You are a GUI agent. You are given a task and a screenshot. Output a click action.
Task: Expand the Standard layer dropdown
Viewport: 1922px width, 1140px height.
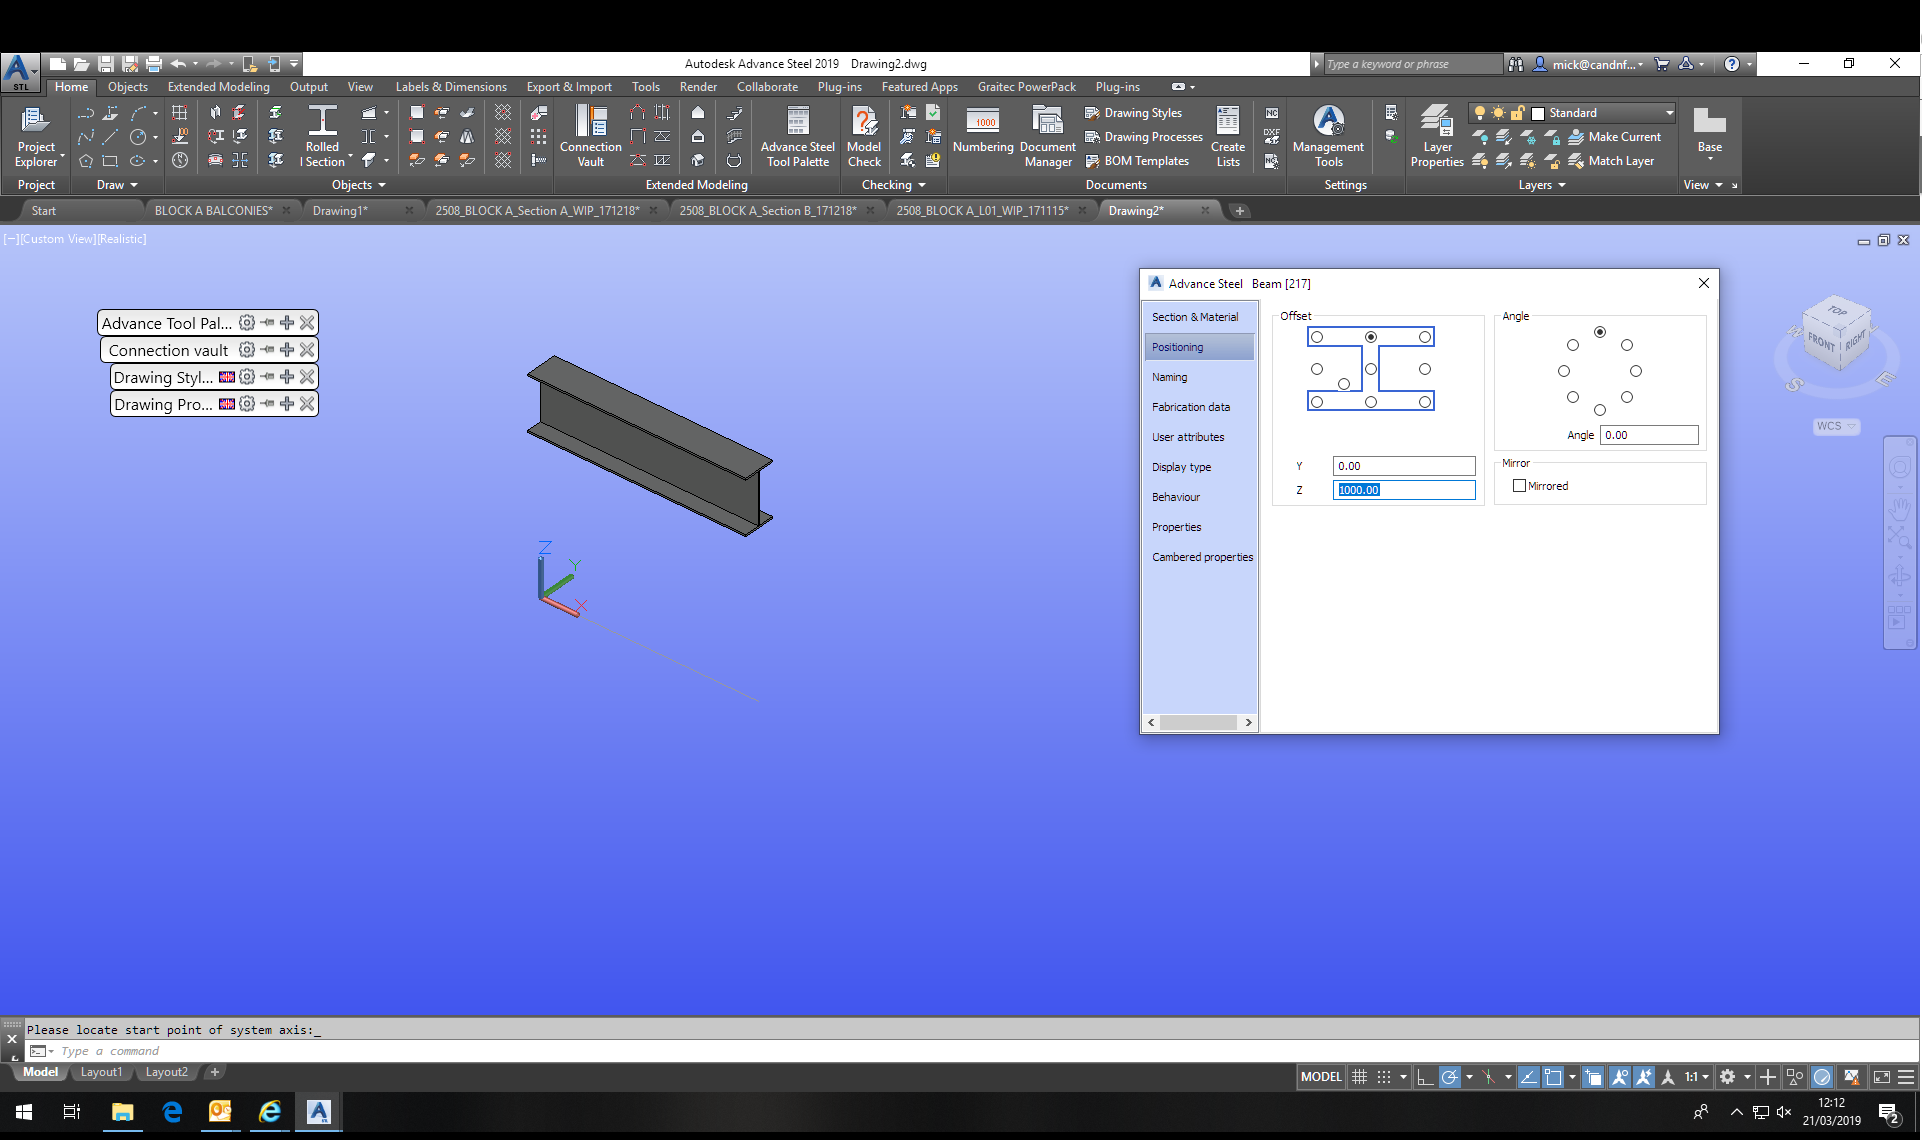click(x=1669, y=113)
